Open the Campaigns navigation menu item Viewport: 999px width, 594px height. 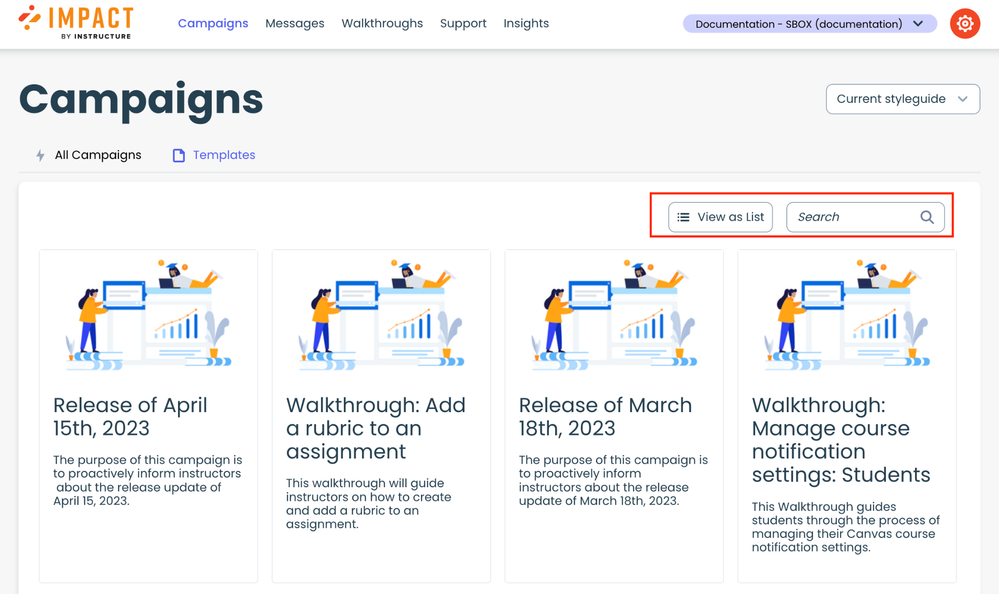(x=213, y=23)
